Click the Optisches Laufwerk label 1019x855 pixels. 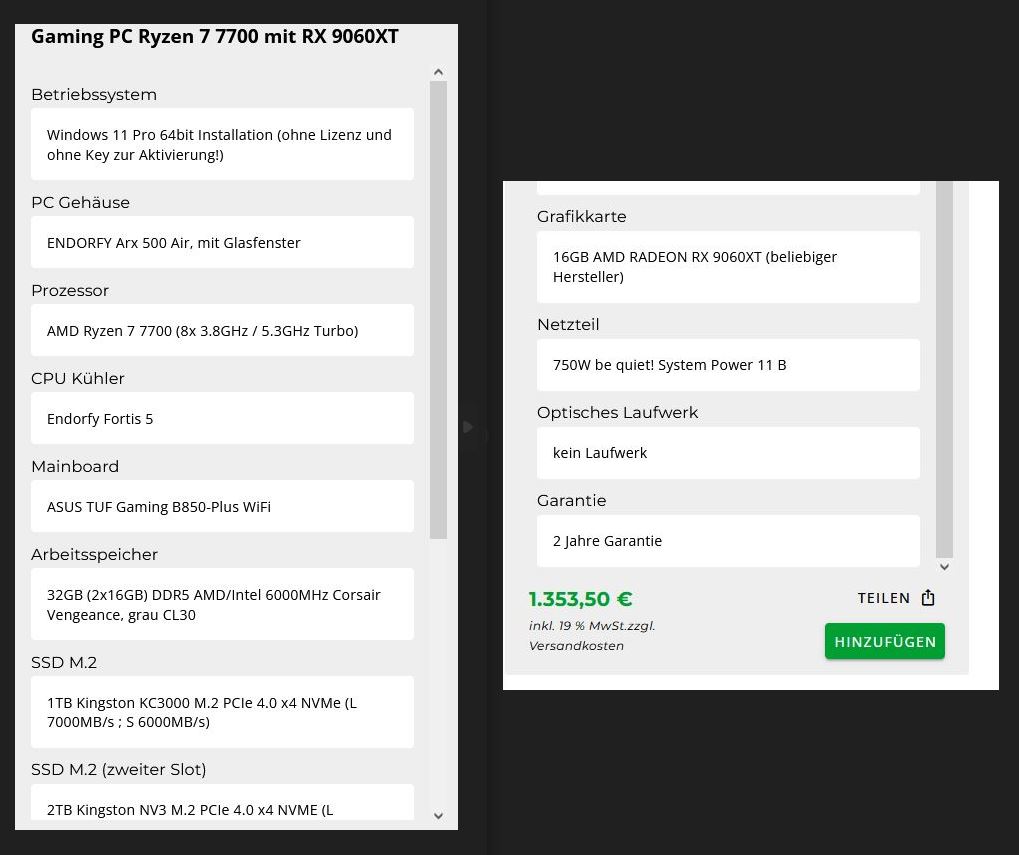coord(617,413)
